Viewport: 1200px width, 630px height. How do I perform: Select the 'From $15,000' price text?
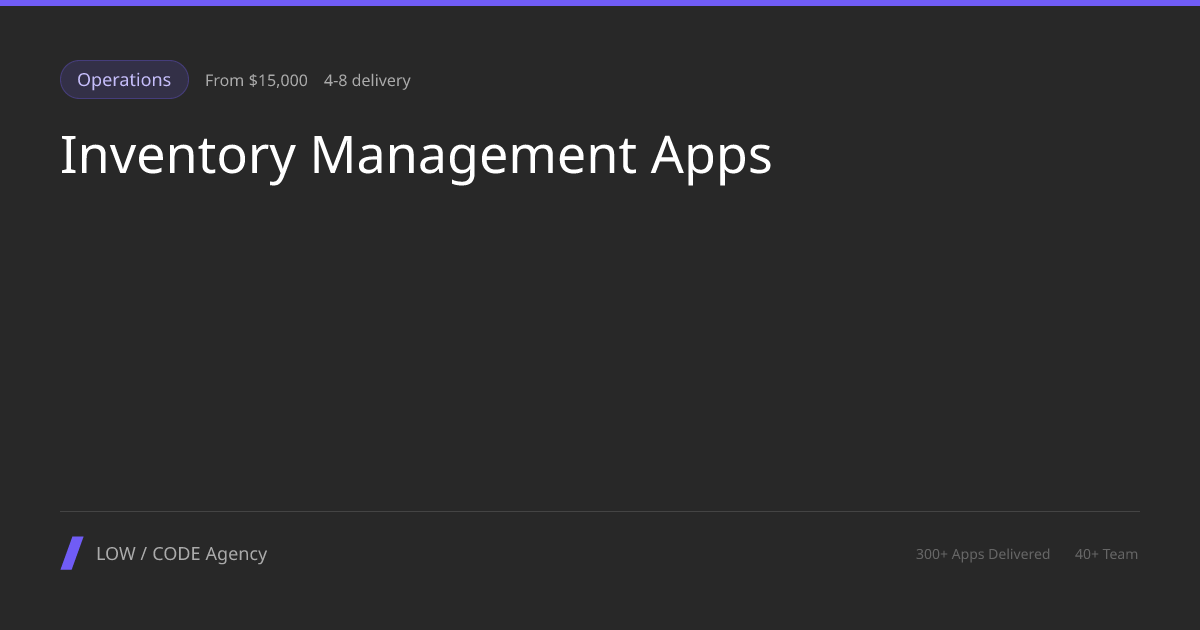(256, 81)
